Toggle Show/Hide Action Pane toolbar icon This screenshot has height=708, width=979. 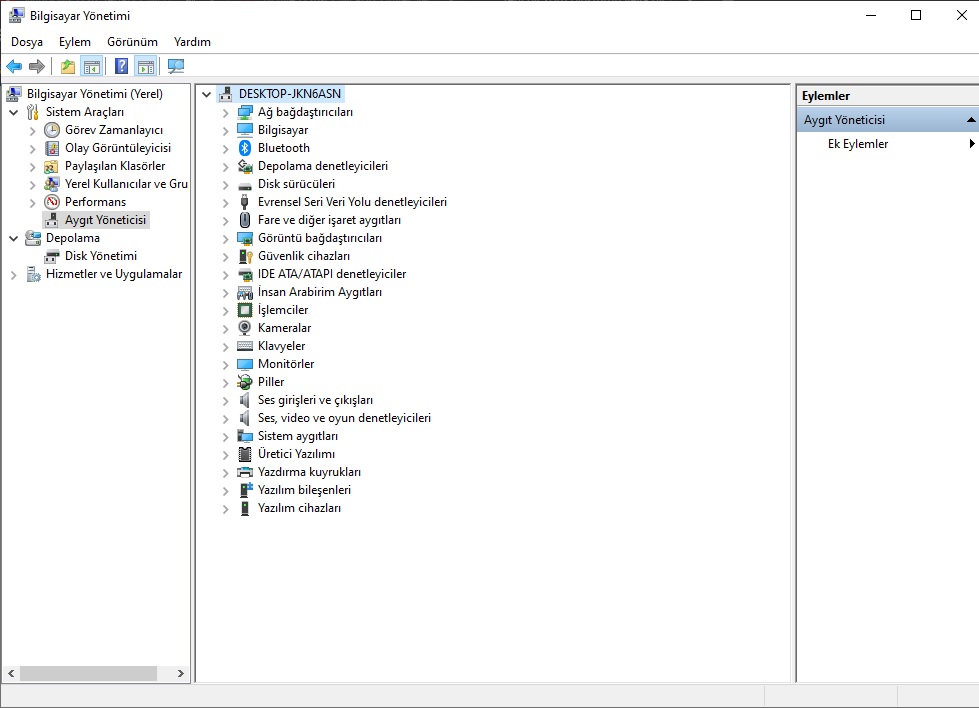pos(146,66)
